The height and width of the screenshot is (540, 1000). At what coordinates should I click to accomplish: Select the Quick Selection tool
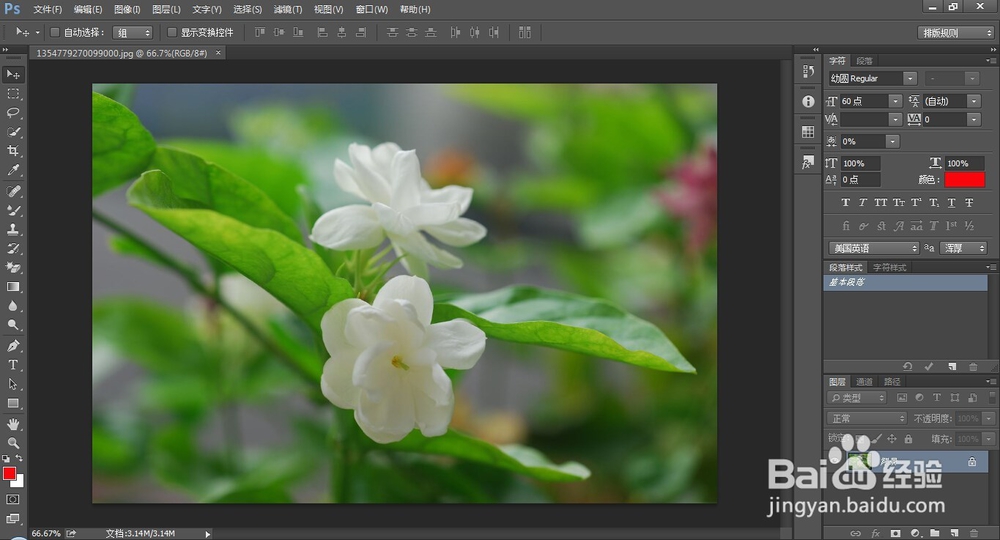(x=13, y=132)
